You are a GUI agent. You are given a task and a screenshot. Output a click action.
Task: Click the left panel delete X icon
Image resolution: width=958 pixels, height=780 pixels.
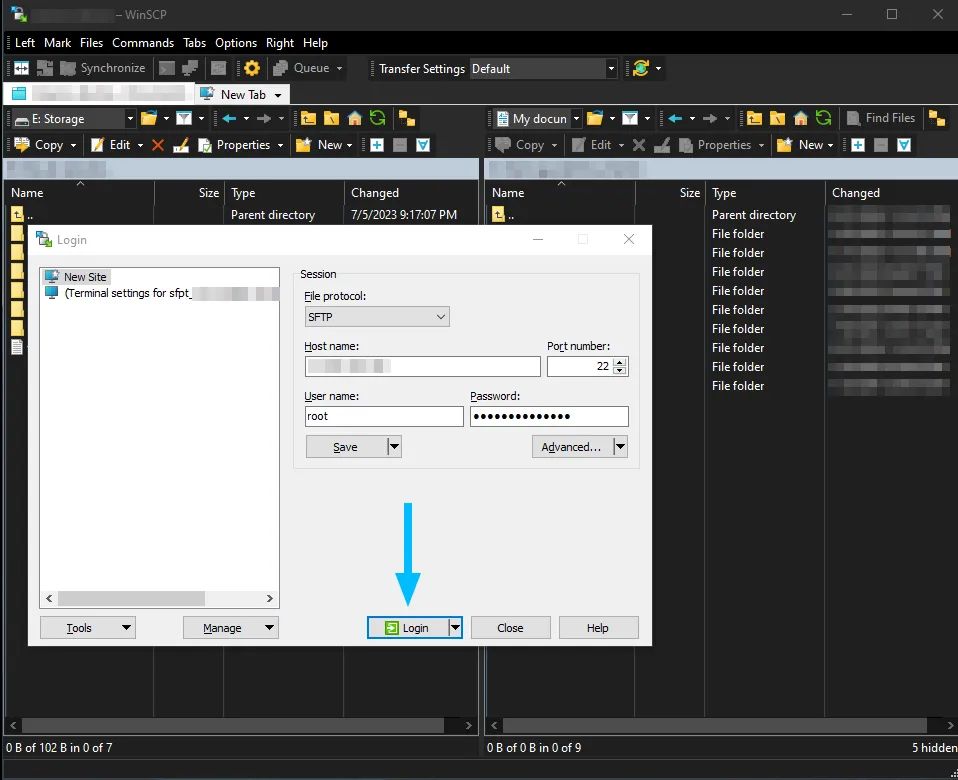(x=157, y=145)
